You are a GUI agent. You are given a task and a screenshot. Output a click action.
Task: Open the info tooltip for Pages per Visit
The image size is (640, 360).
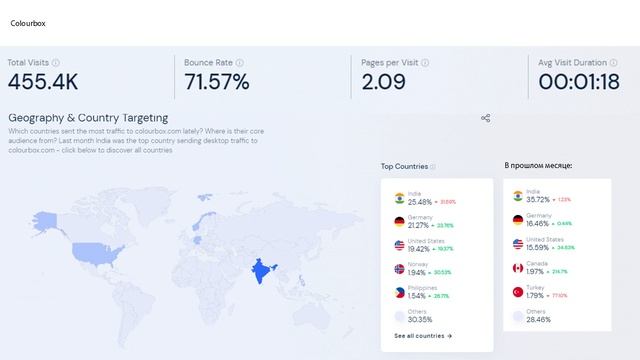click(425, 62)
